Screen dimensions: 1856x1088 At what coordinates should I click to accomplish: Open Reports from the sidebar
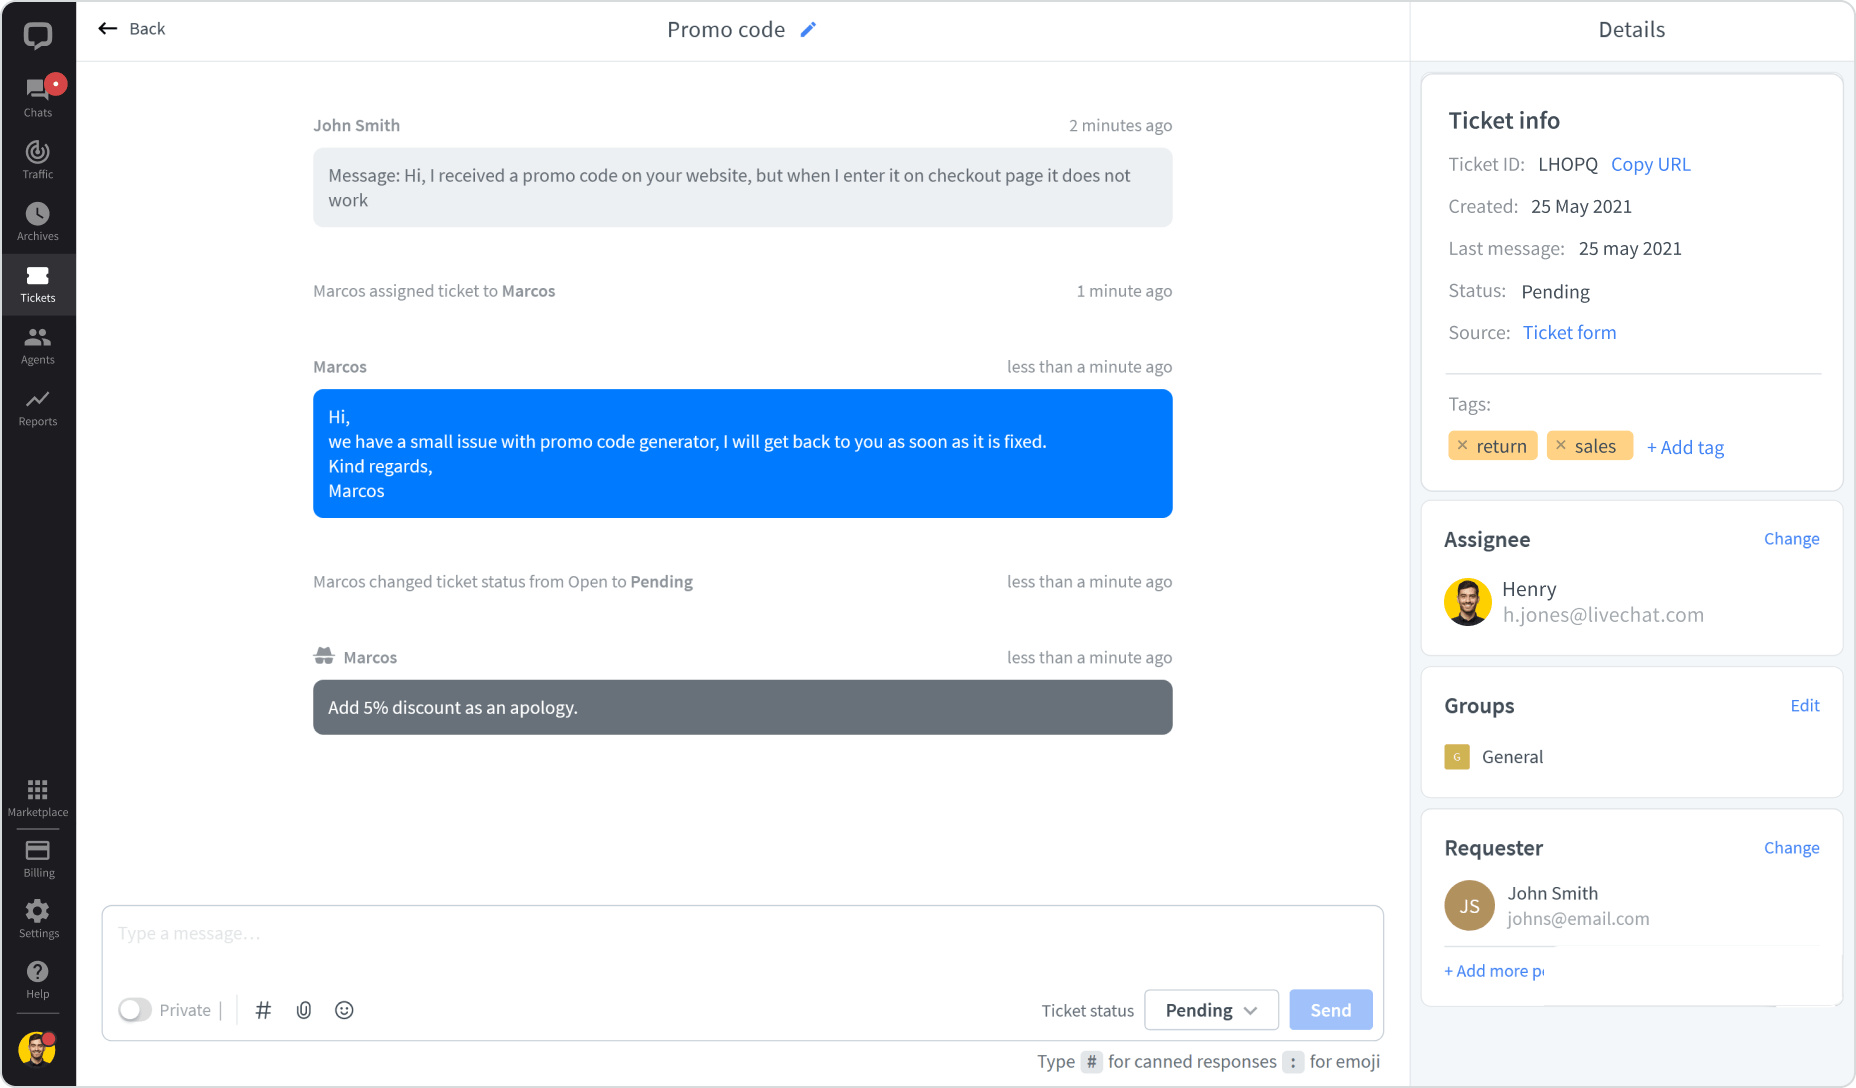click(x=38, y=407)
